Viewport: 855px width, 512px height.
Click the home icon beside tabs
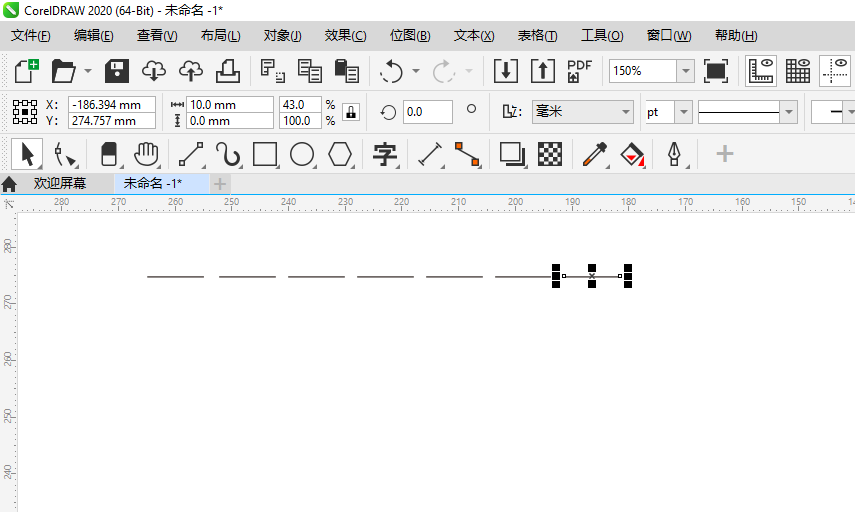pyautogui.click(x=9, y=184)
